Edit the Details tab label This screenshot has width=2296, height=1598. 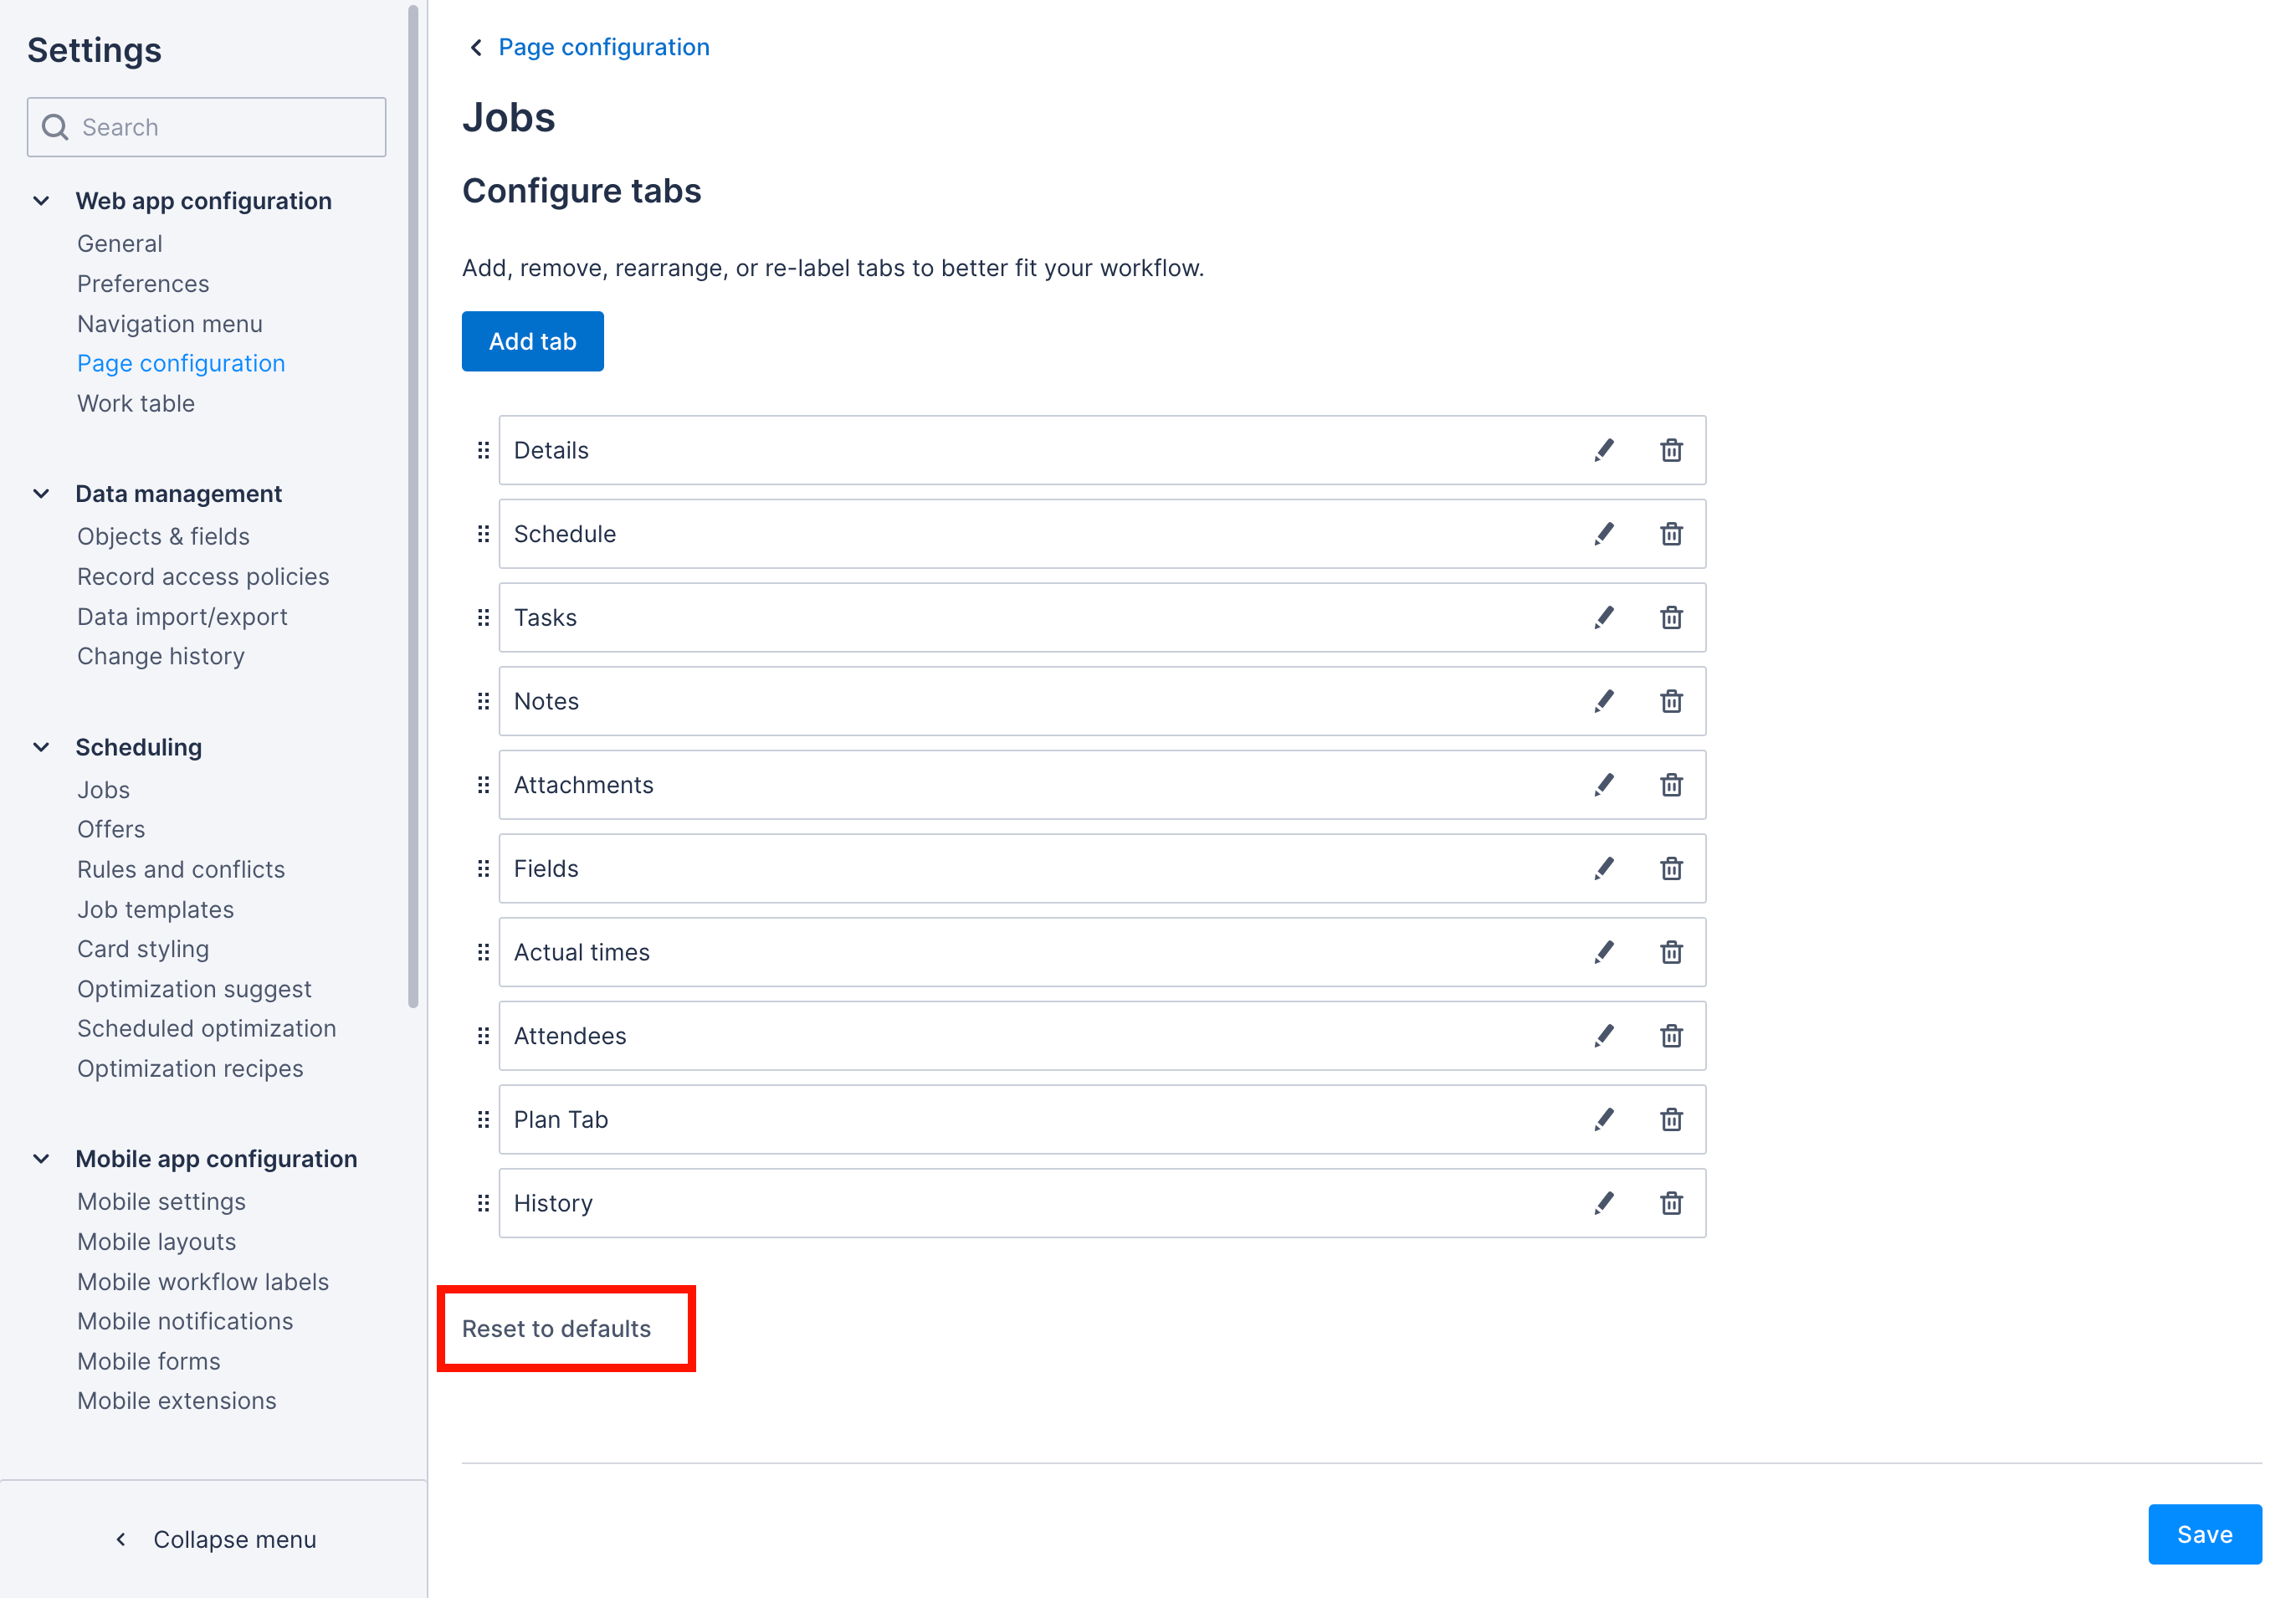[1604, 450]
